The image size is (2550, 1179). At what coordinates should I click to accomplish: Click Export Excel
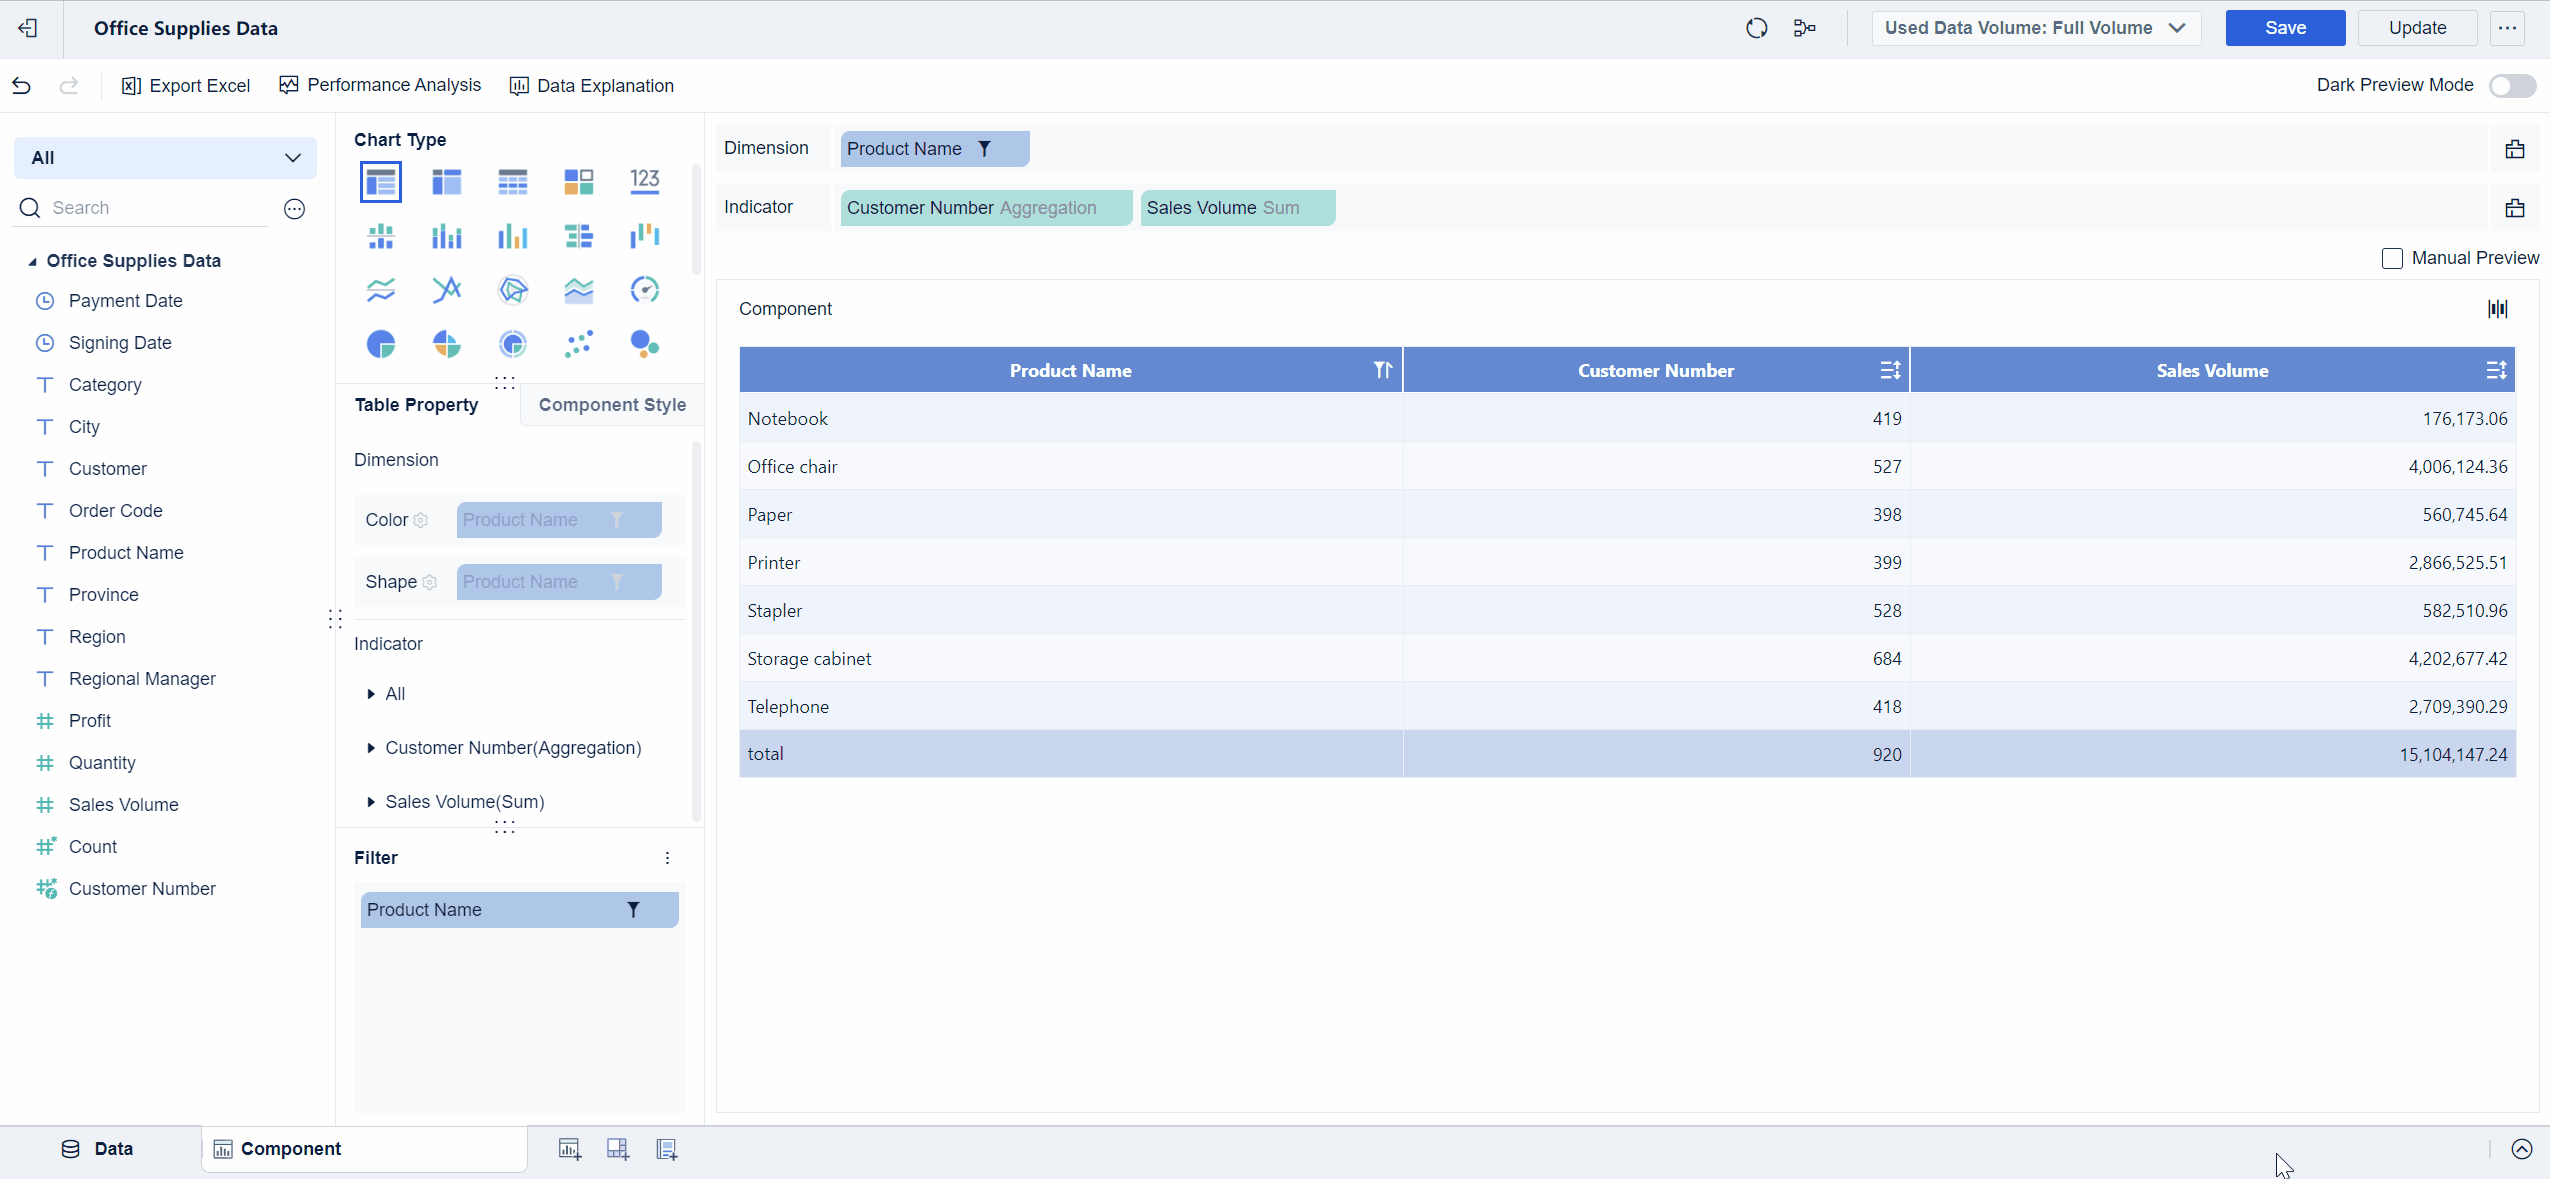186,86
